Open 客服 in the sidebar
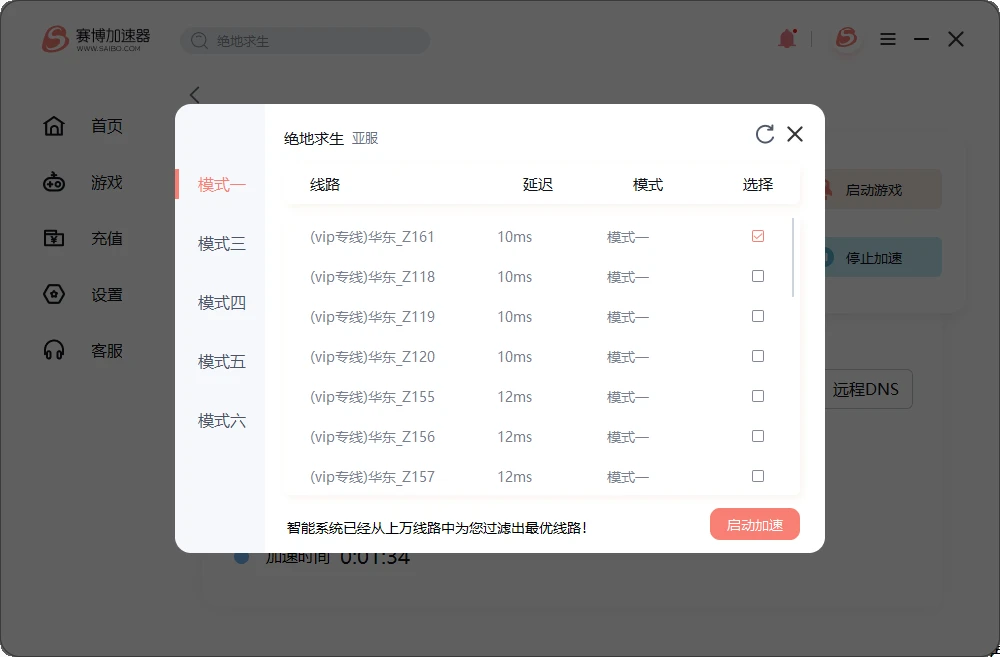 107,351
